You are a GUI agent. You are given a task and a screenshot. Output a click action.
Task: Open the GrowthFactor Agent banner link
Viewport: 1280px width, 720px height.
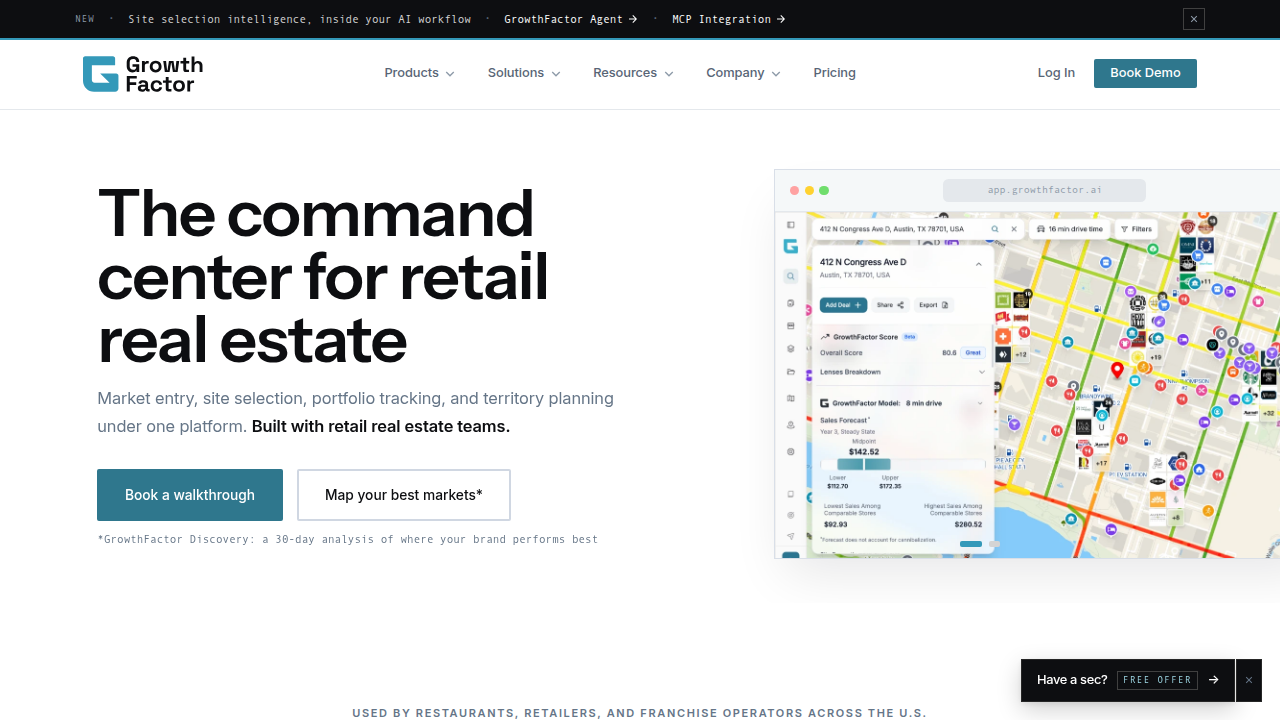coord(570,19)
